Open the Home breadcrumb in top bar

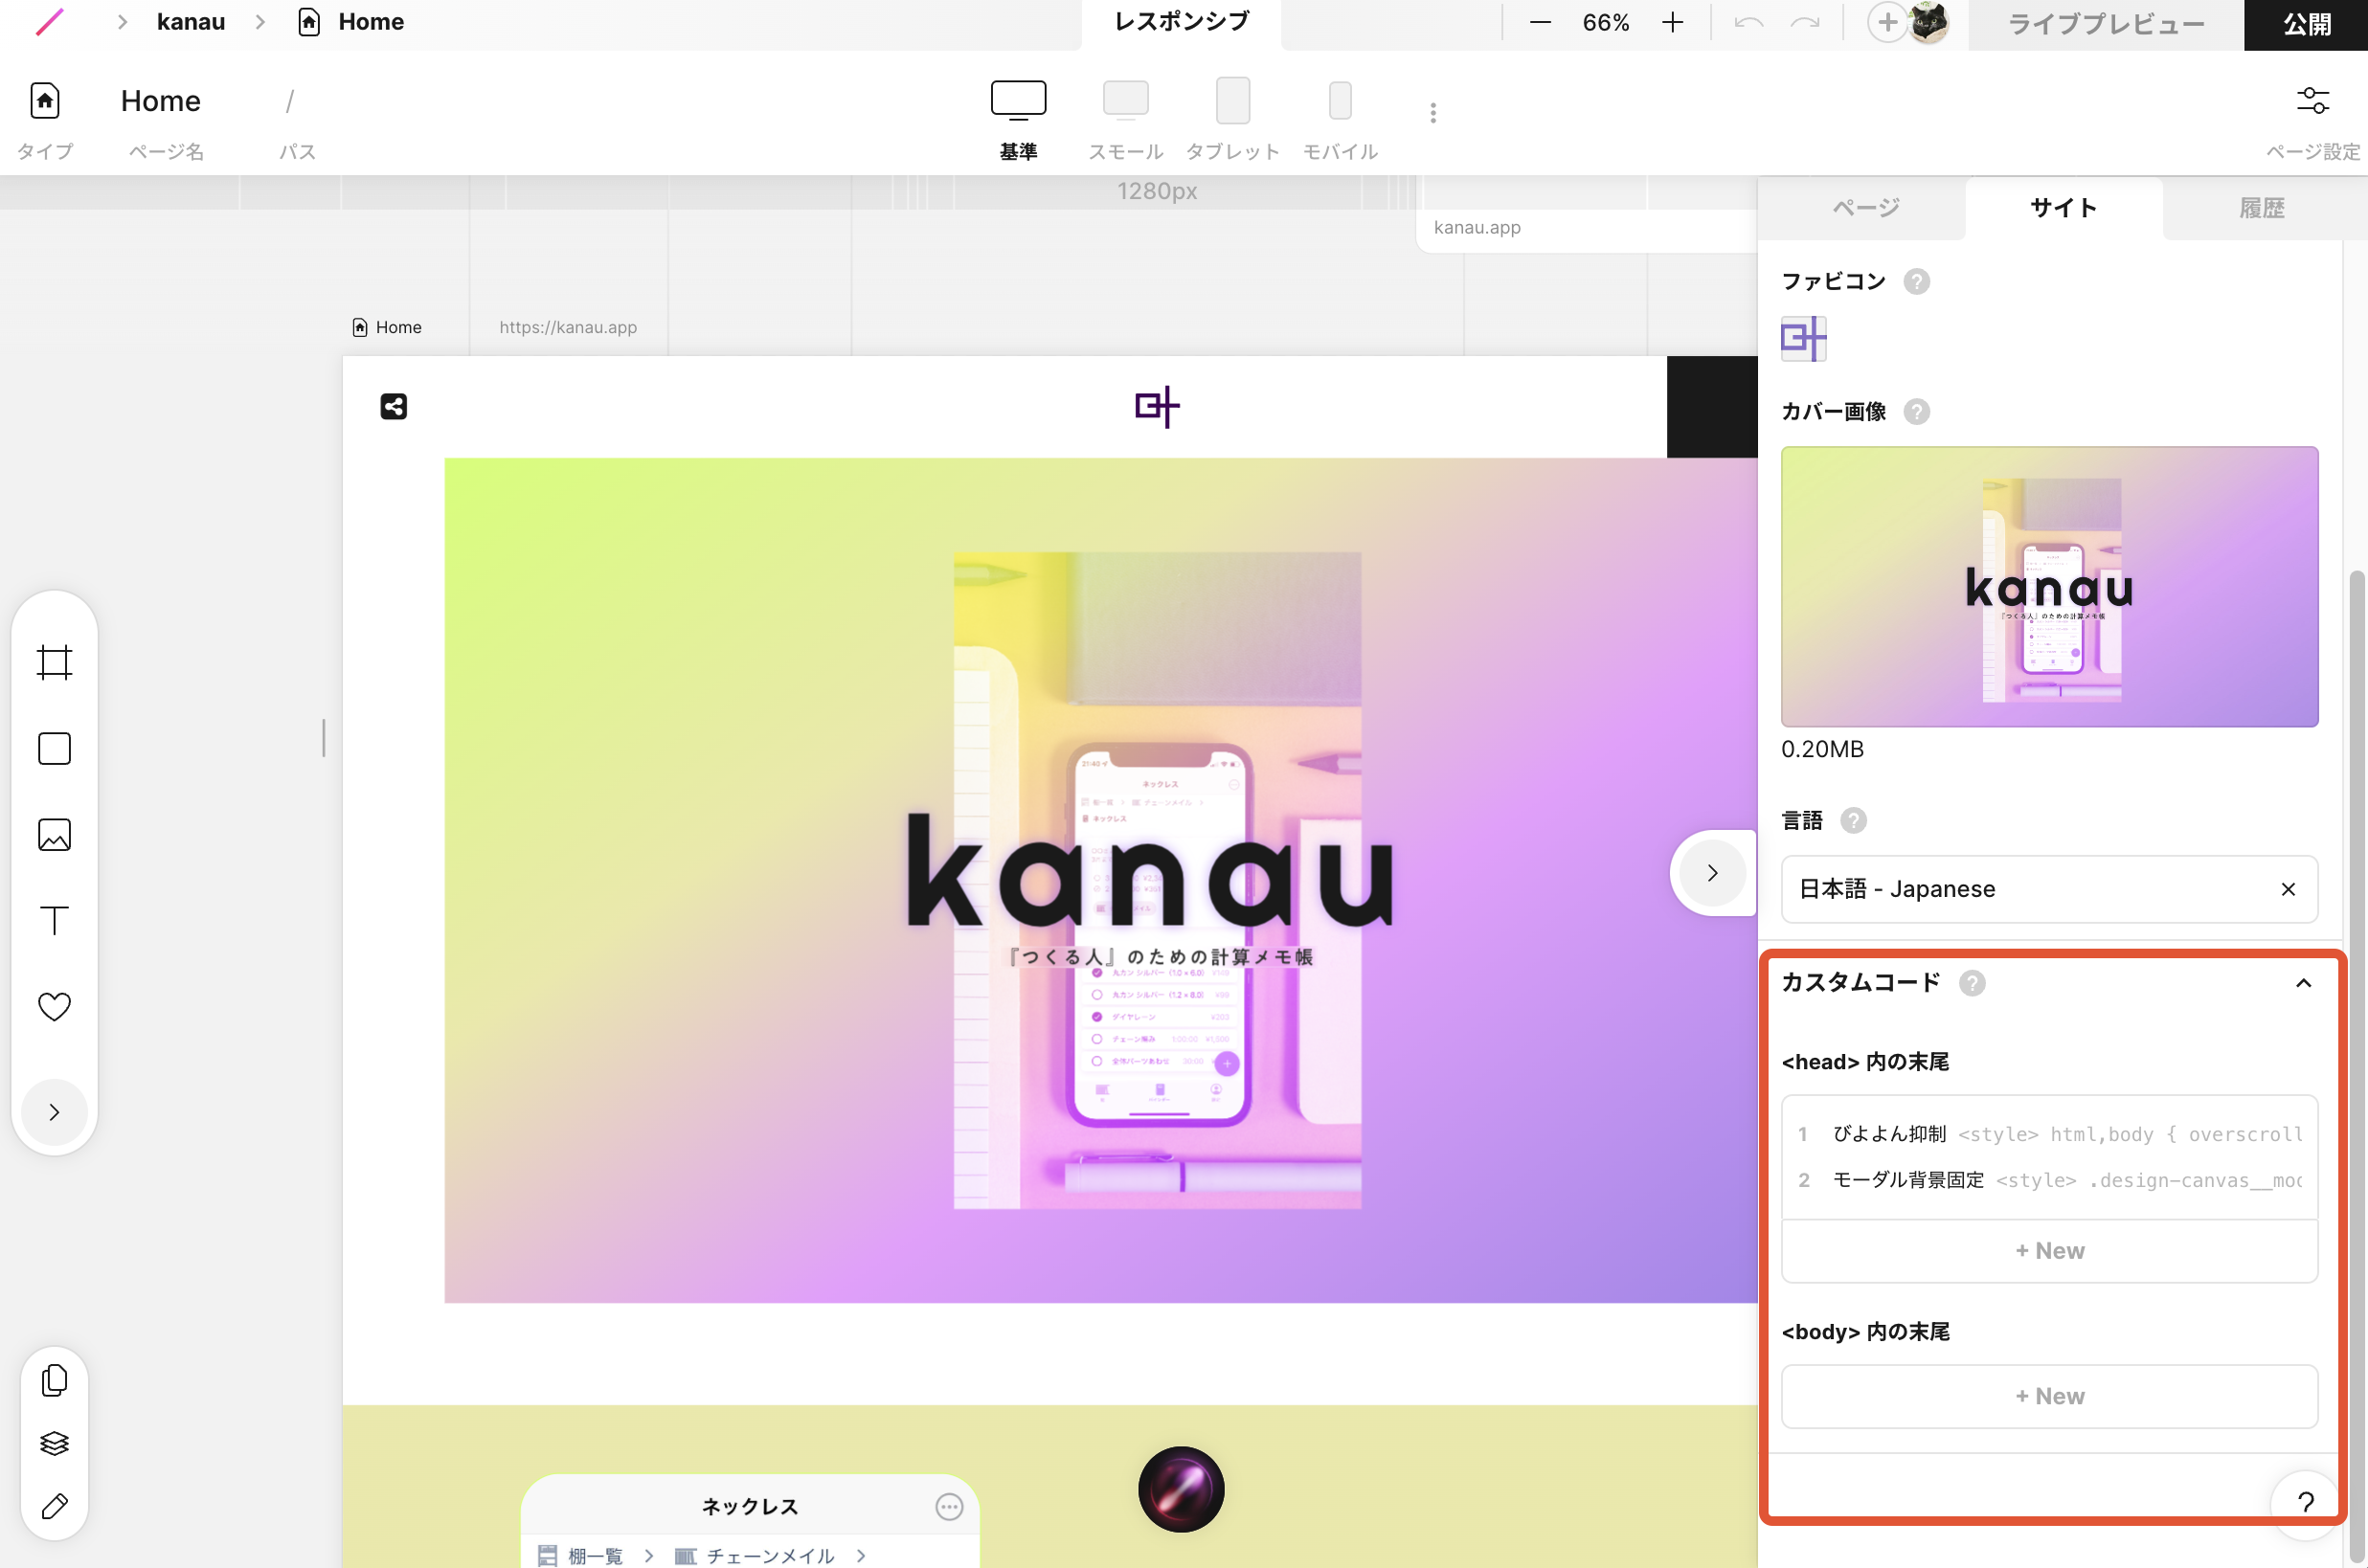tap(351, 22)
